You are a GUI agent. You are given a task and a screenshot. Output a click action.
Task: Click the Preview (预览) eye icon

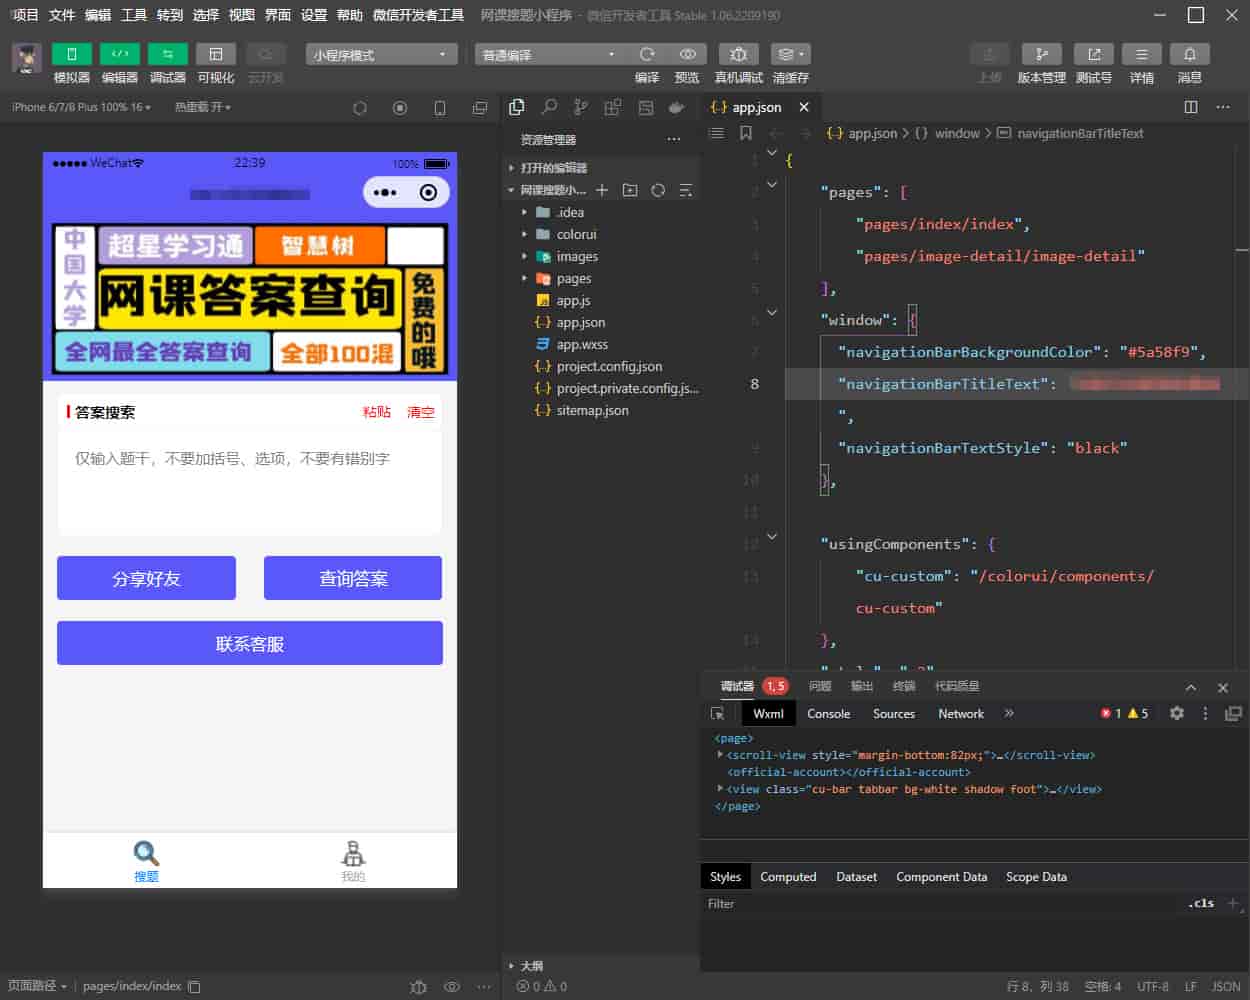point(687,55)
